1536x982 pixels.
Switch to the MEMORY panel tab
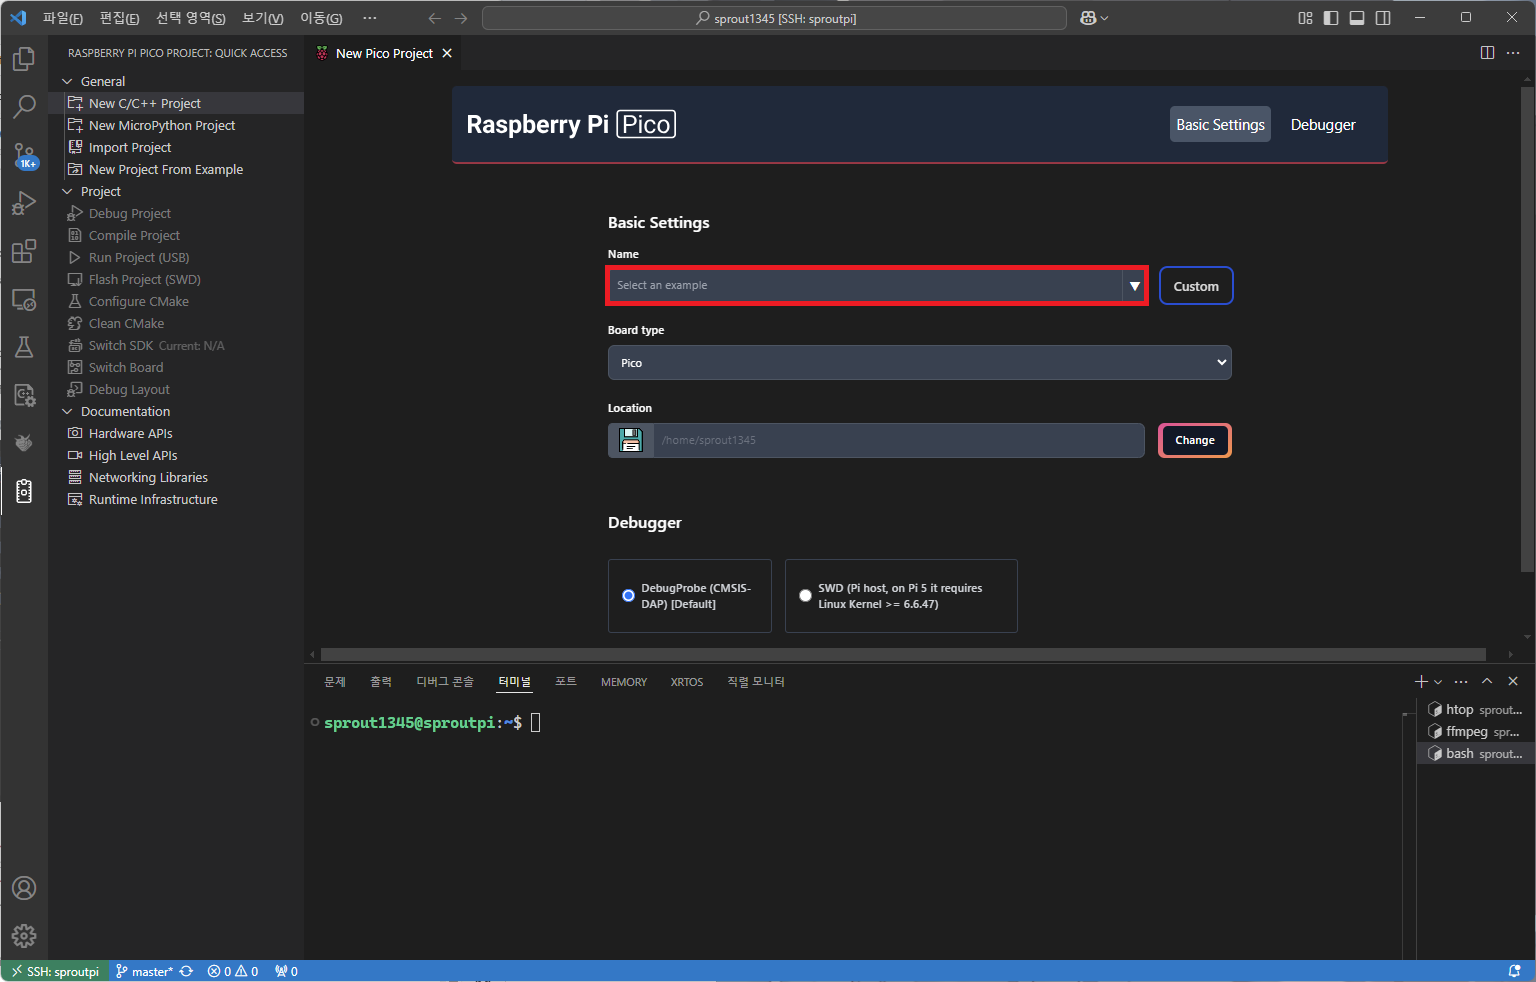(x=624, y=682)
